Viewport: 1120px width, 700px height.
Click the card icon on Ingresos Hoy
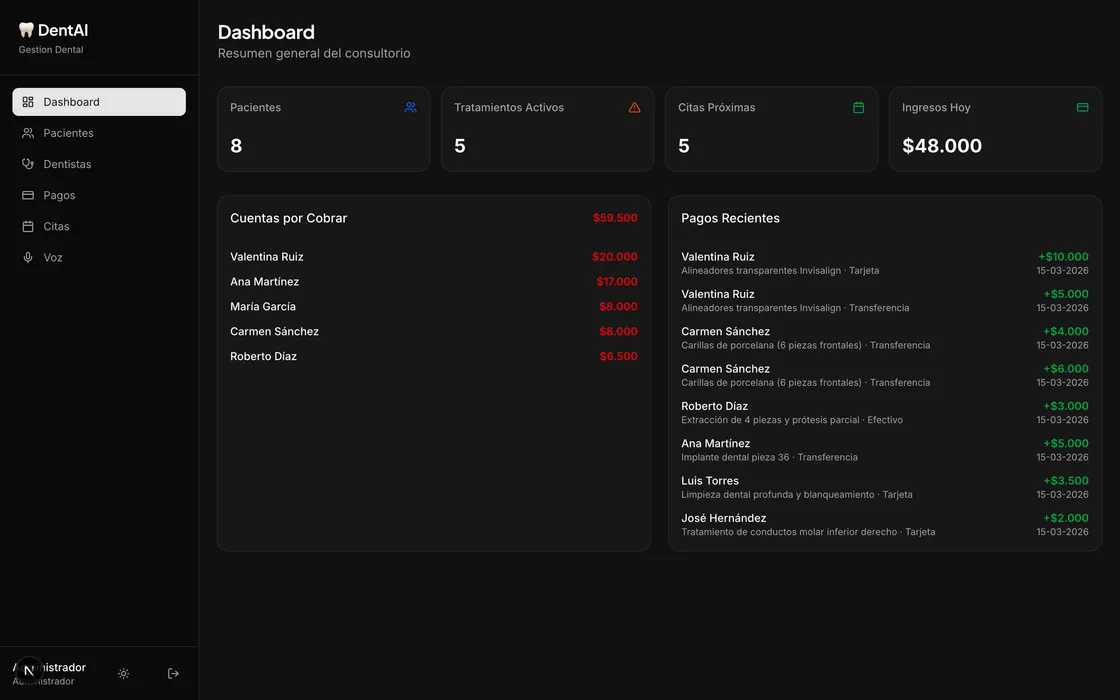click(x=1082, y=107)
